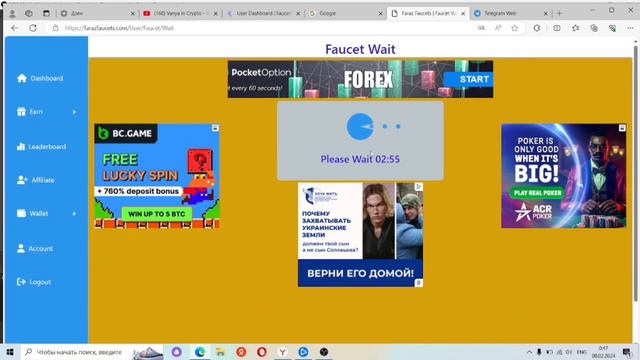
Task: Add page to favorites star
Action: [x=515, y=28]
